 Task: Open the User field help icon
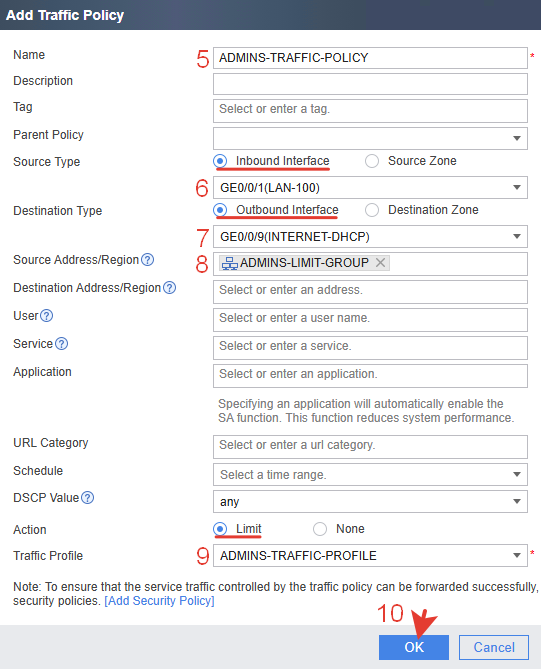click(47, 316)
